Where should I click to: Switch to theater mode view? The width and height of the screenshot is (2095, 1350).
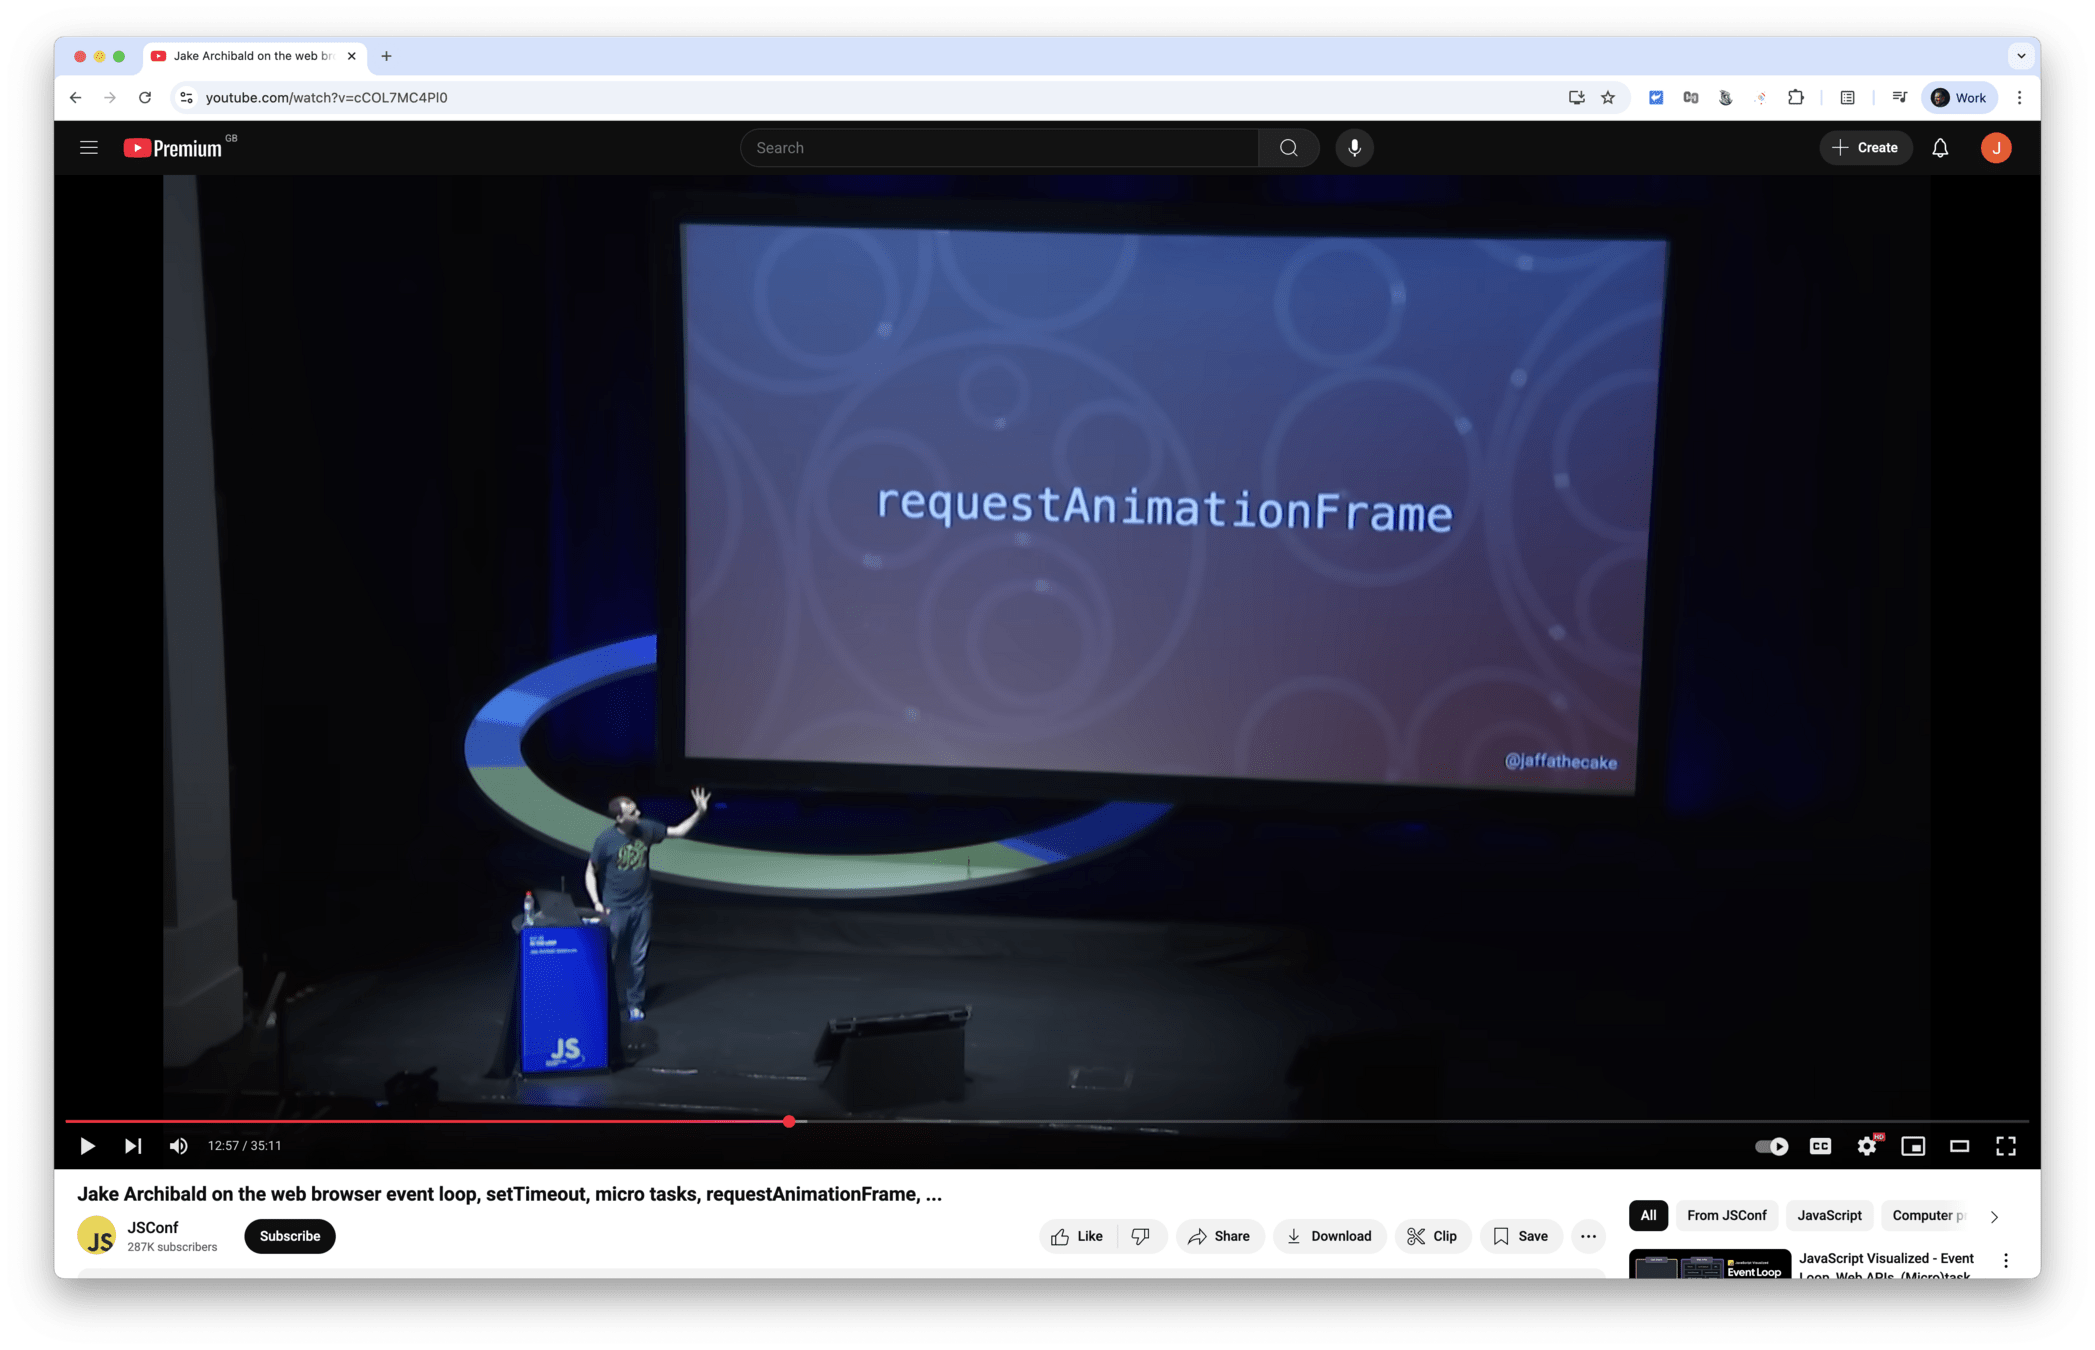(x=1959, y=1146)
